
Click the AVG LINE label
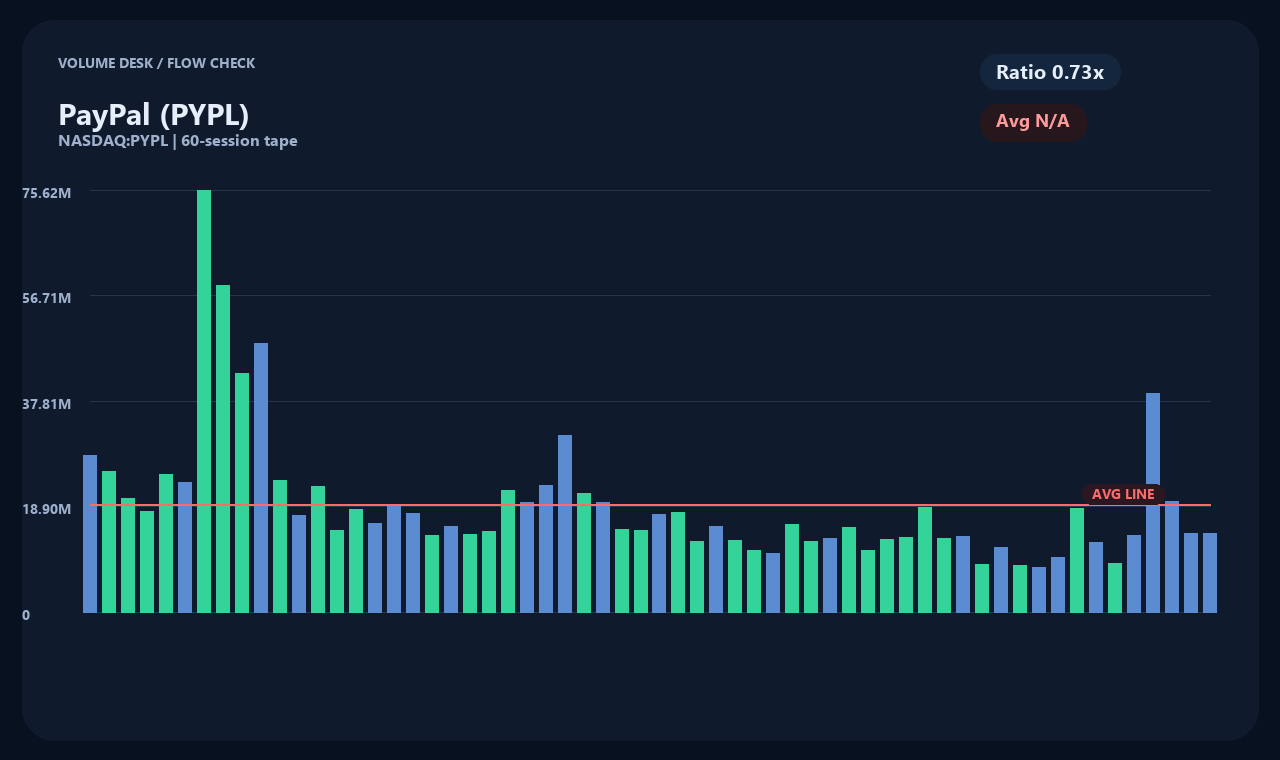pos(1123,494)
